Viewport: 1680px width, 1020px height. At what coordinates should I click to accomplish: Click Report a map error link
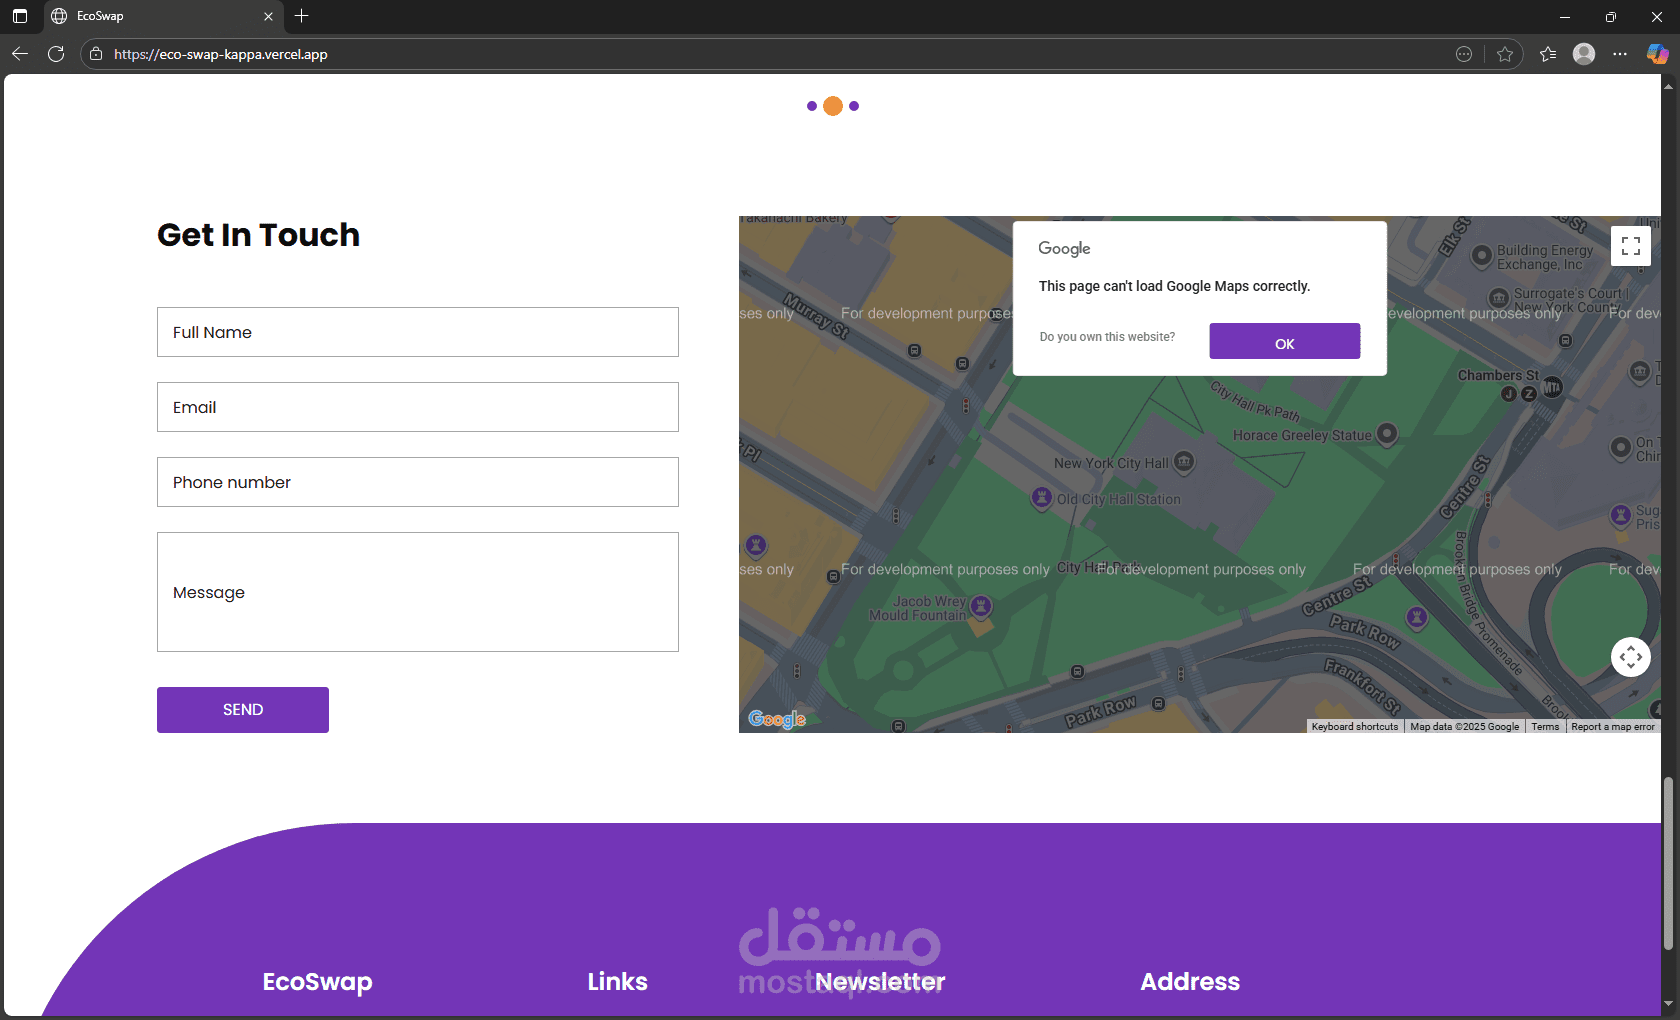[x=1613, y=727]
